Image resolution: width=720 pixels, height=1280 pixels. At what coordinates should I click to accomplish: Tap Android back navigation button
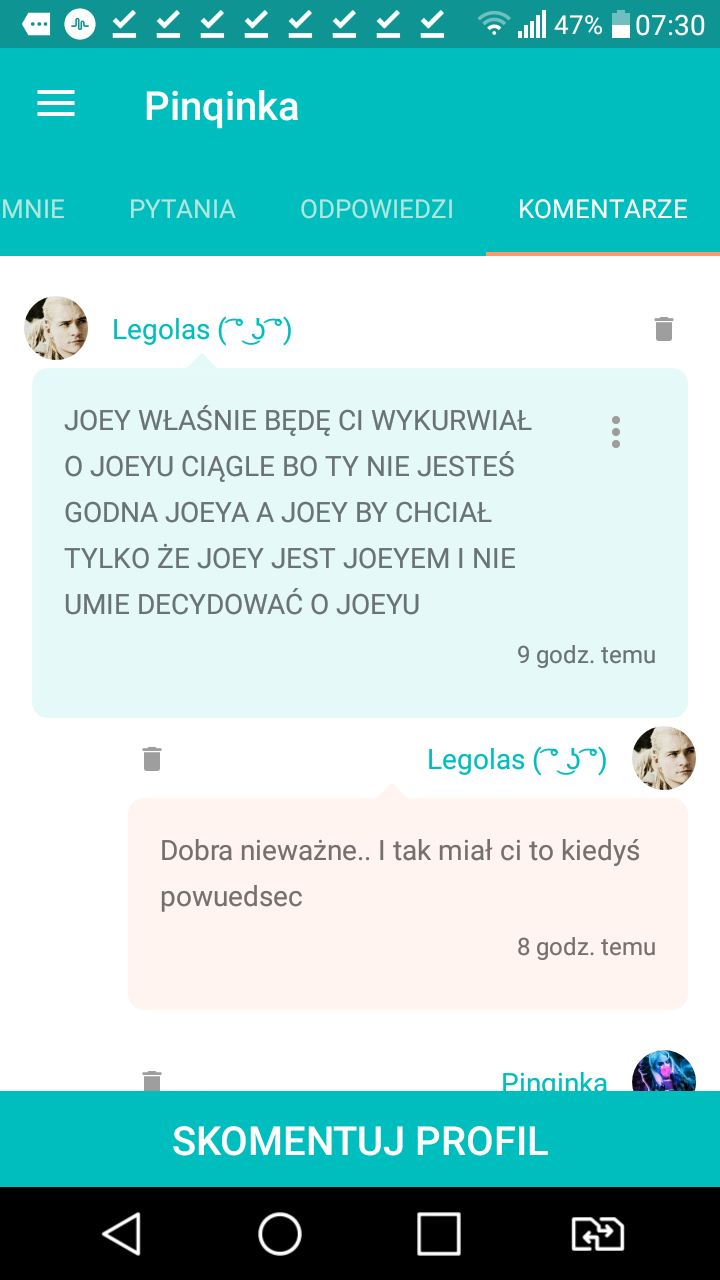coord(121,1234)
